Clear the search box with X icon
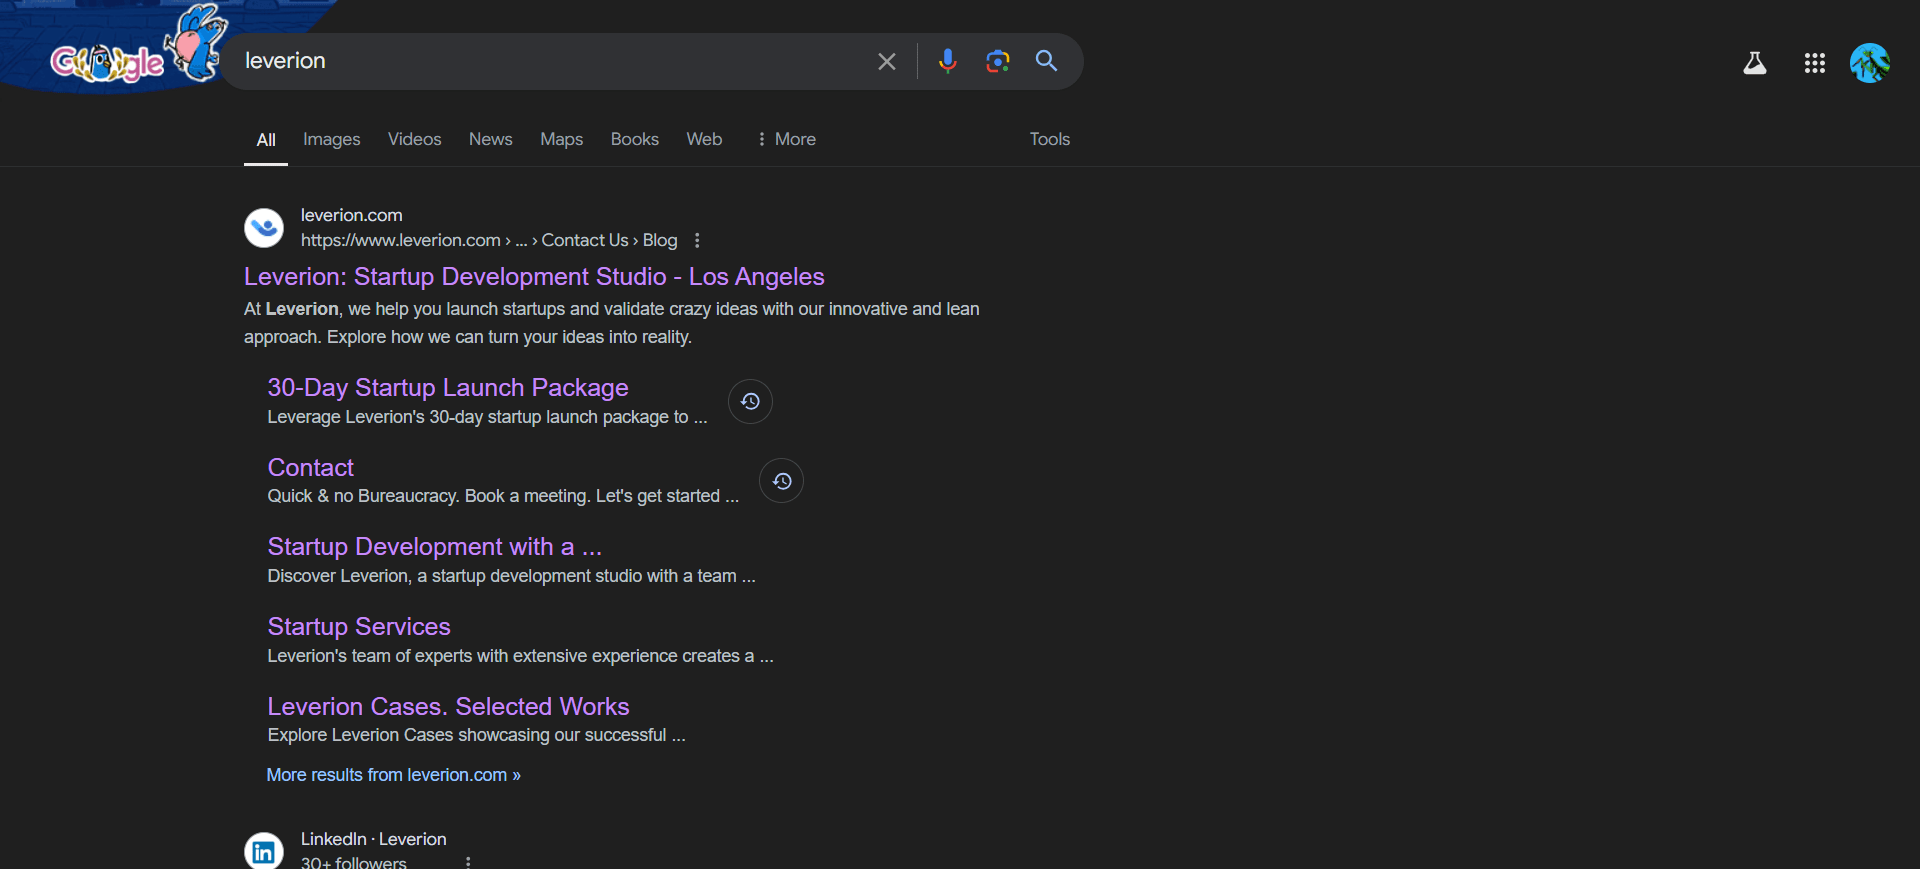This screenshot has width=1920, height=869. 887,62
